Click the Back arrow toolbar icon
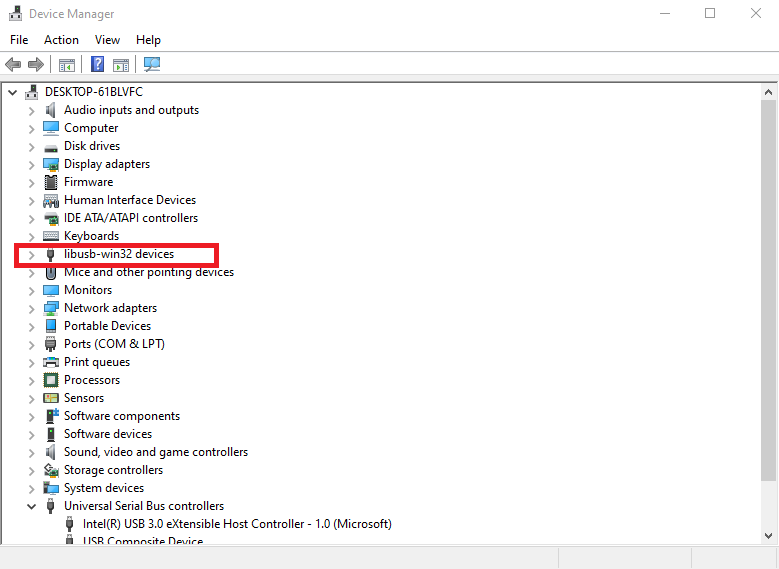Viewport: 779px width, 569px height. [13, 64]
